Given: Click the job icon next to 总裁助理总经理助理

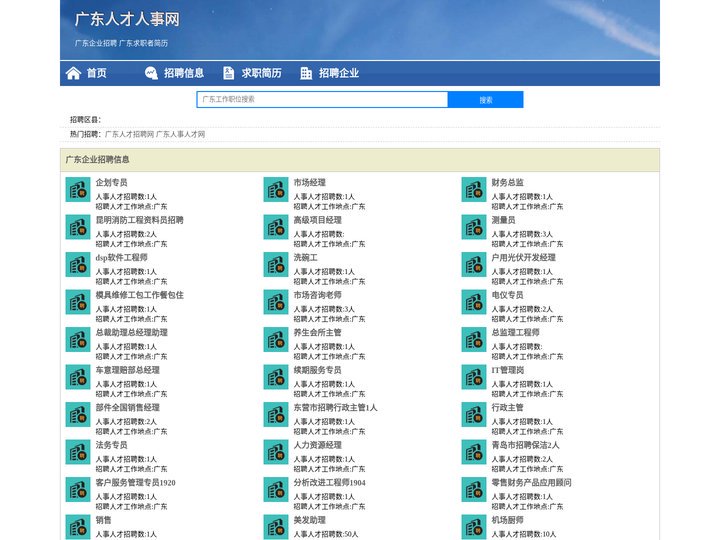Looking at the screenshot, I should click(x=78, y=340).
